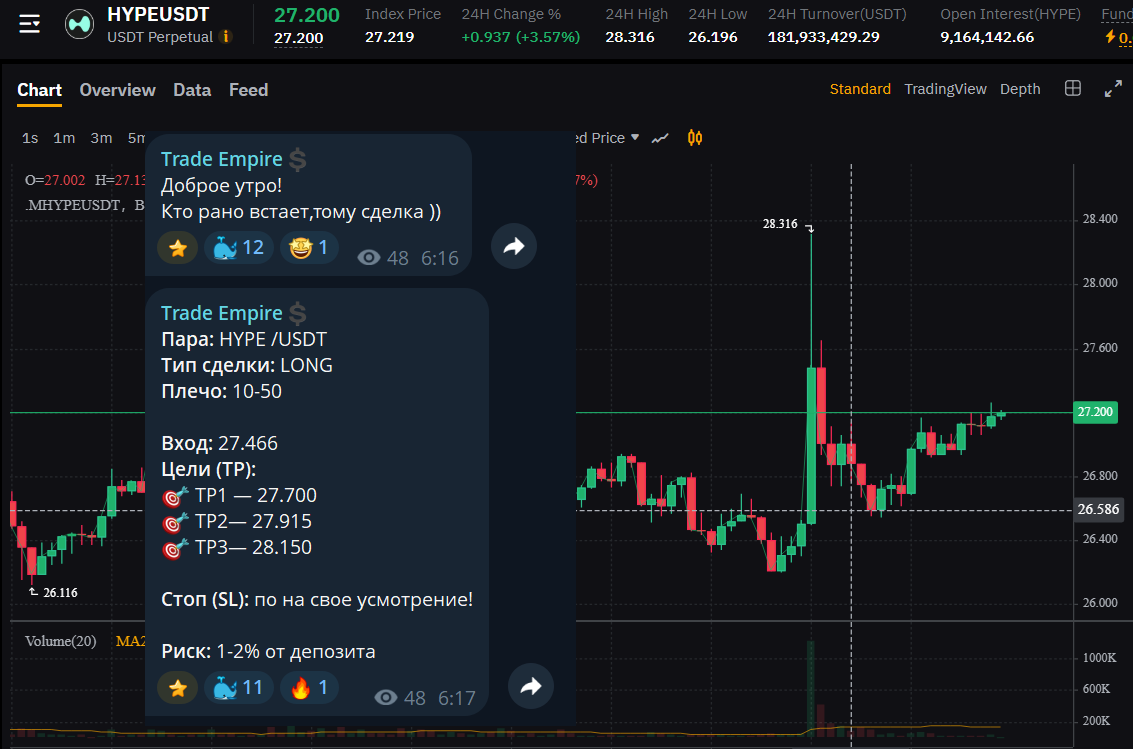Viewport: 1133px width, 749px height.
Task: Switch chart view to Depth
Action: point(1020,89)
